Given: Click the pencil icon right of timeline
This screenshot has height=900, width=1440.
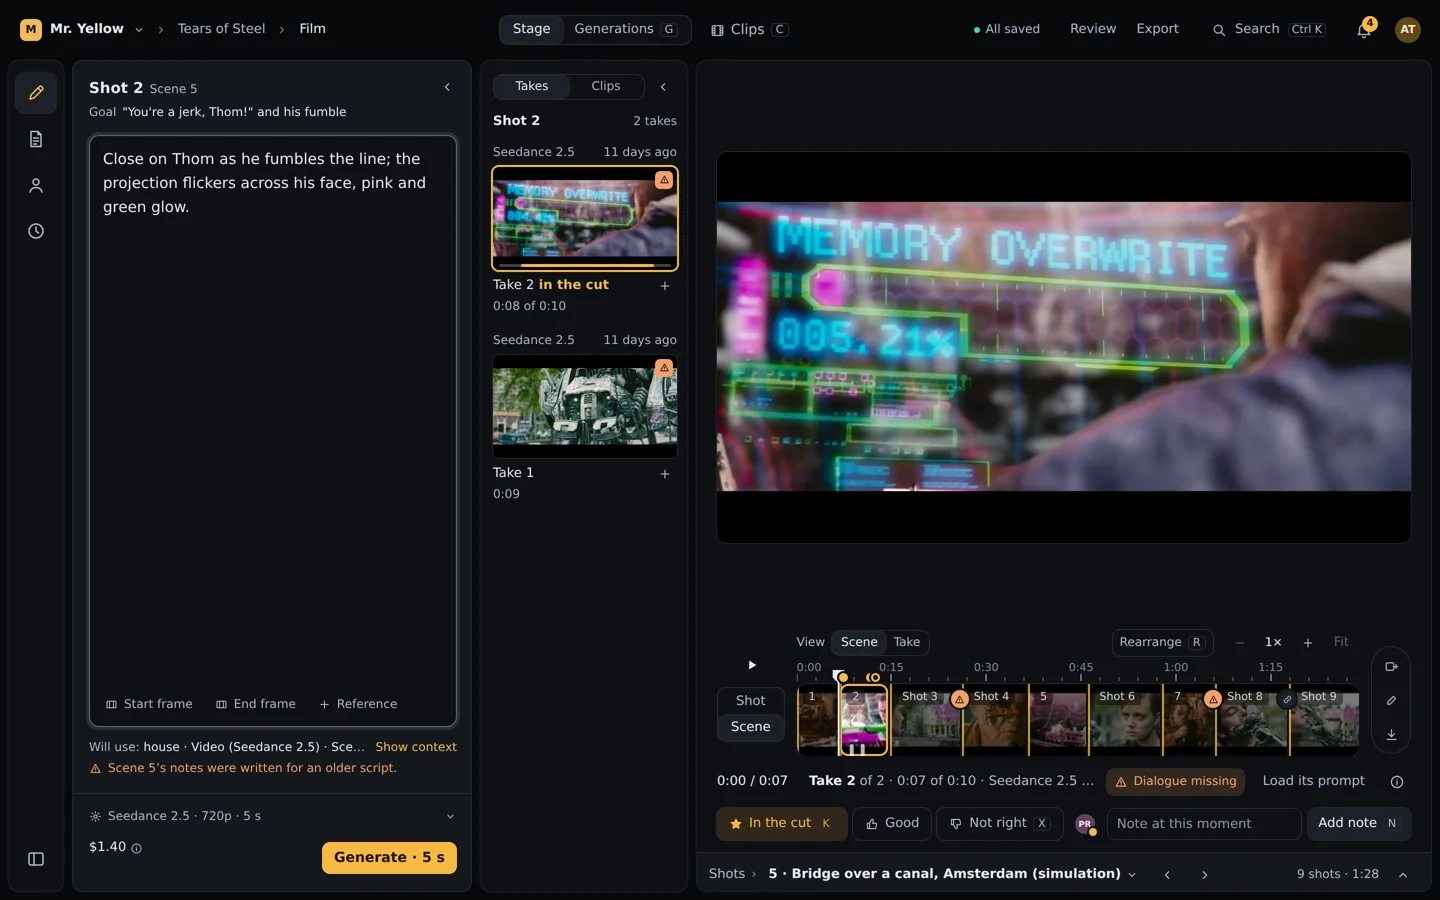Looking at the screenshot, I should click(x=1391, y=701).
